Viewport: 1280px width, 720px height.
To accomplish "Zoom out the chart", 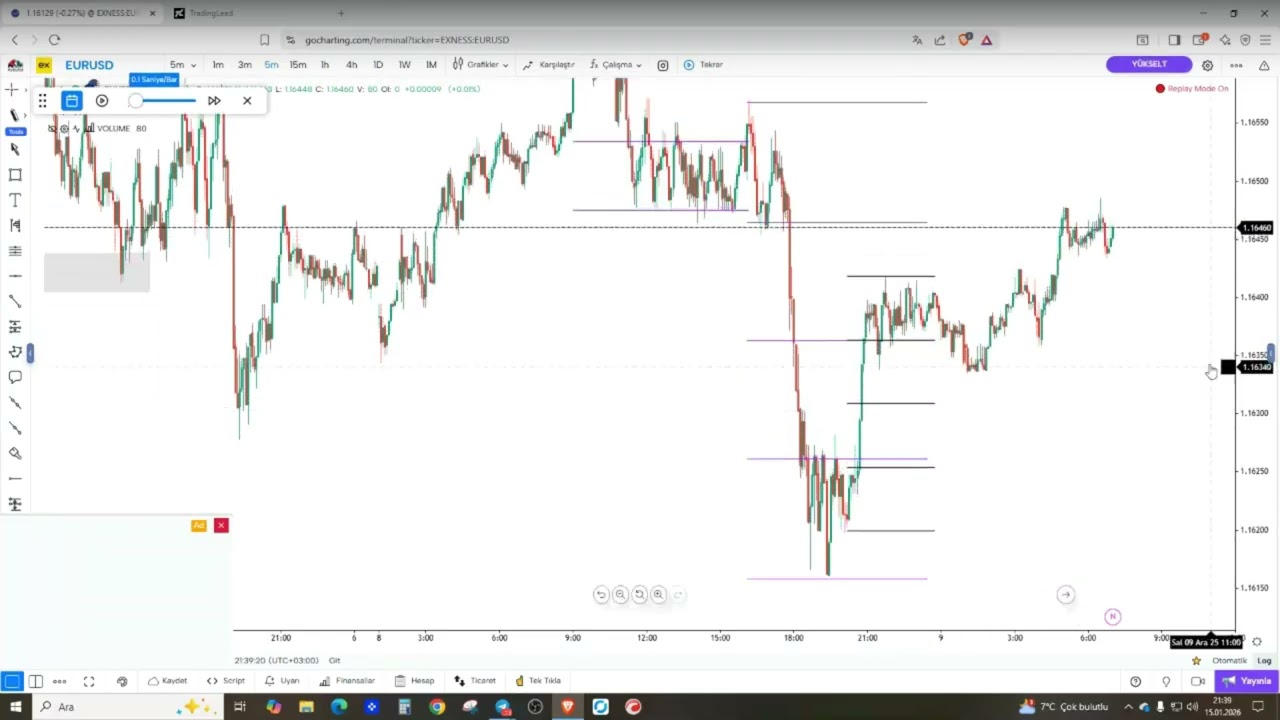I will coord(620,594).
